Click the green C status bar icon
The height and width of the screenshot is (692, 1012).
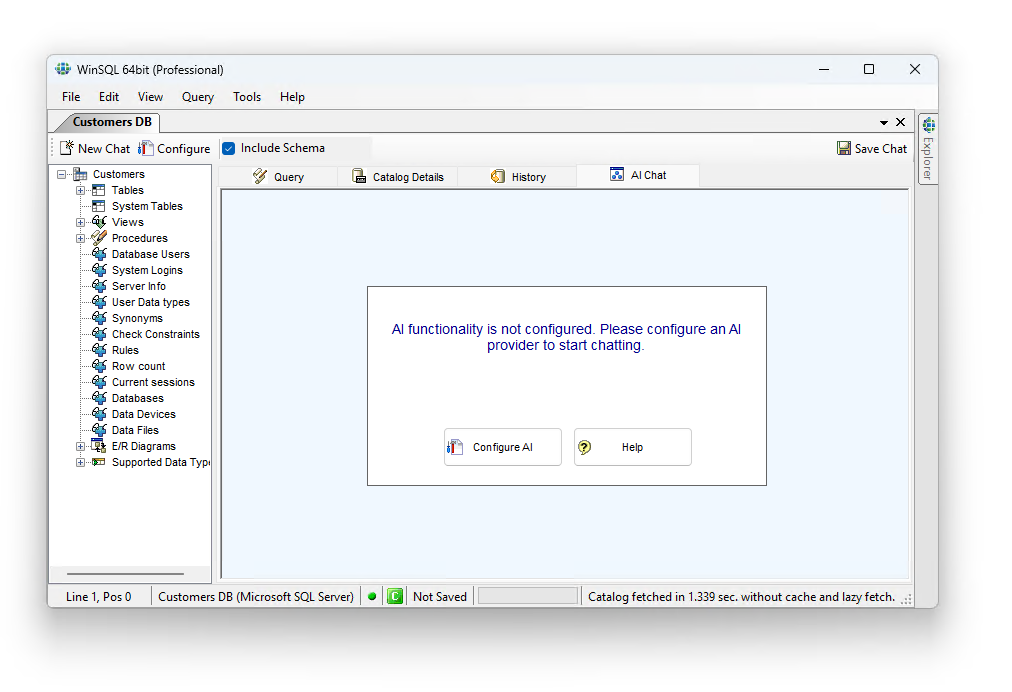click(395, 596)
